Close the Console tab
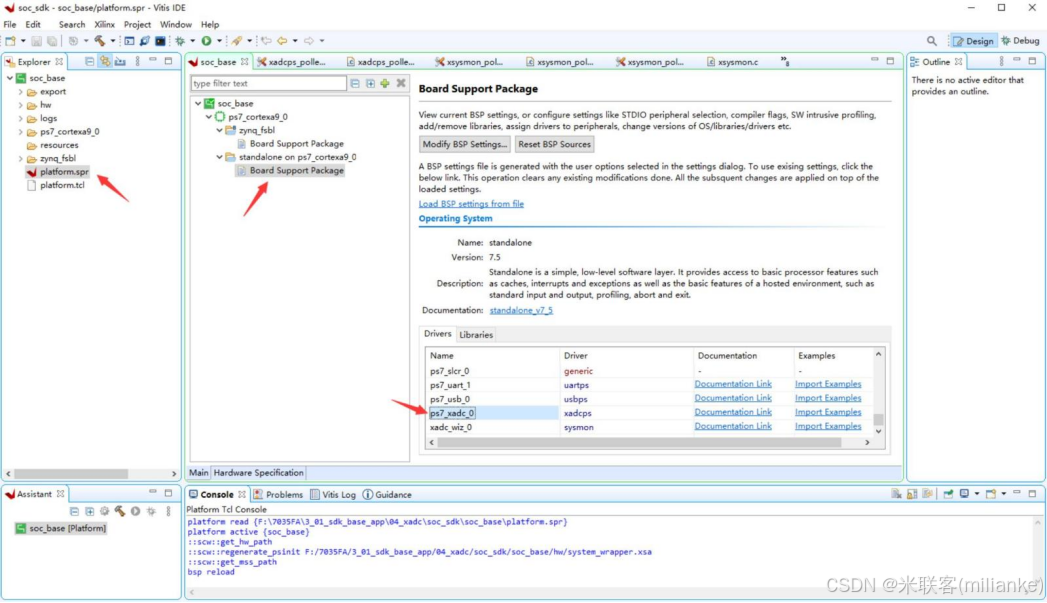Screen dimensions: 1047x603 coord(242,495)
